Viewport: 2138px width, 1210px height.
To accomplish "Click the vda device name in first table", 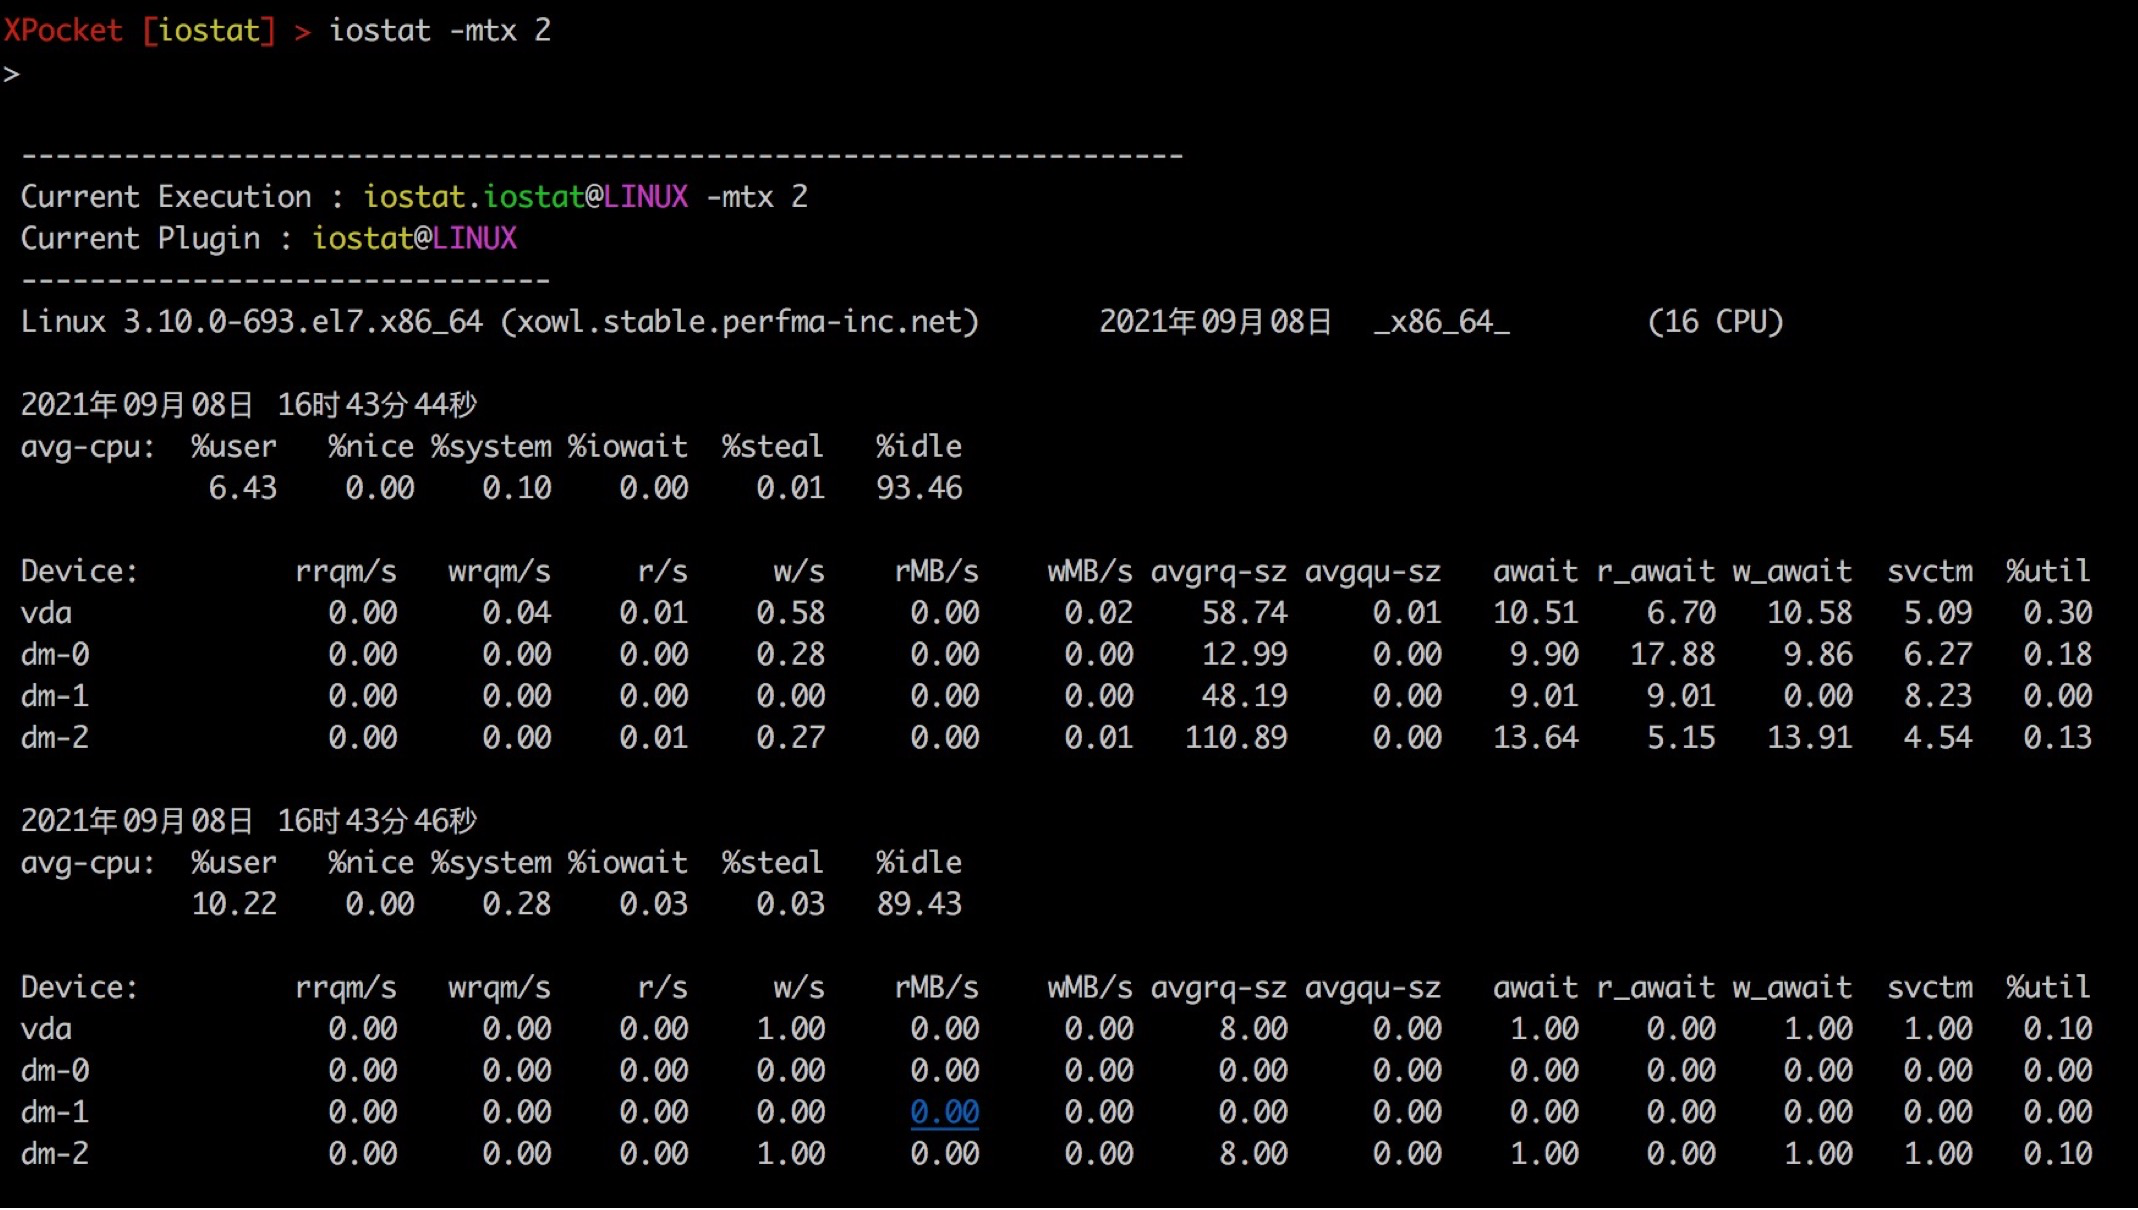I will pos(46,613).
